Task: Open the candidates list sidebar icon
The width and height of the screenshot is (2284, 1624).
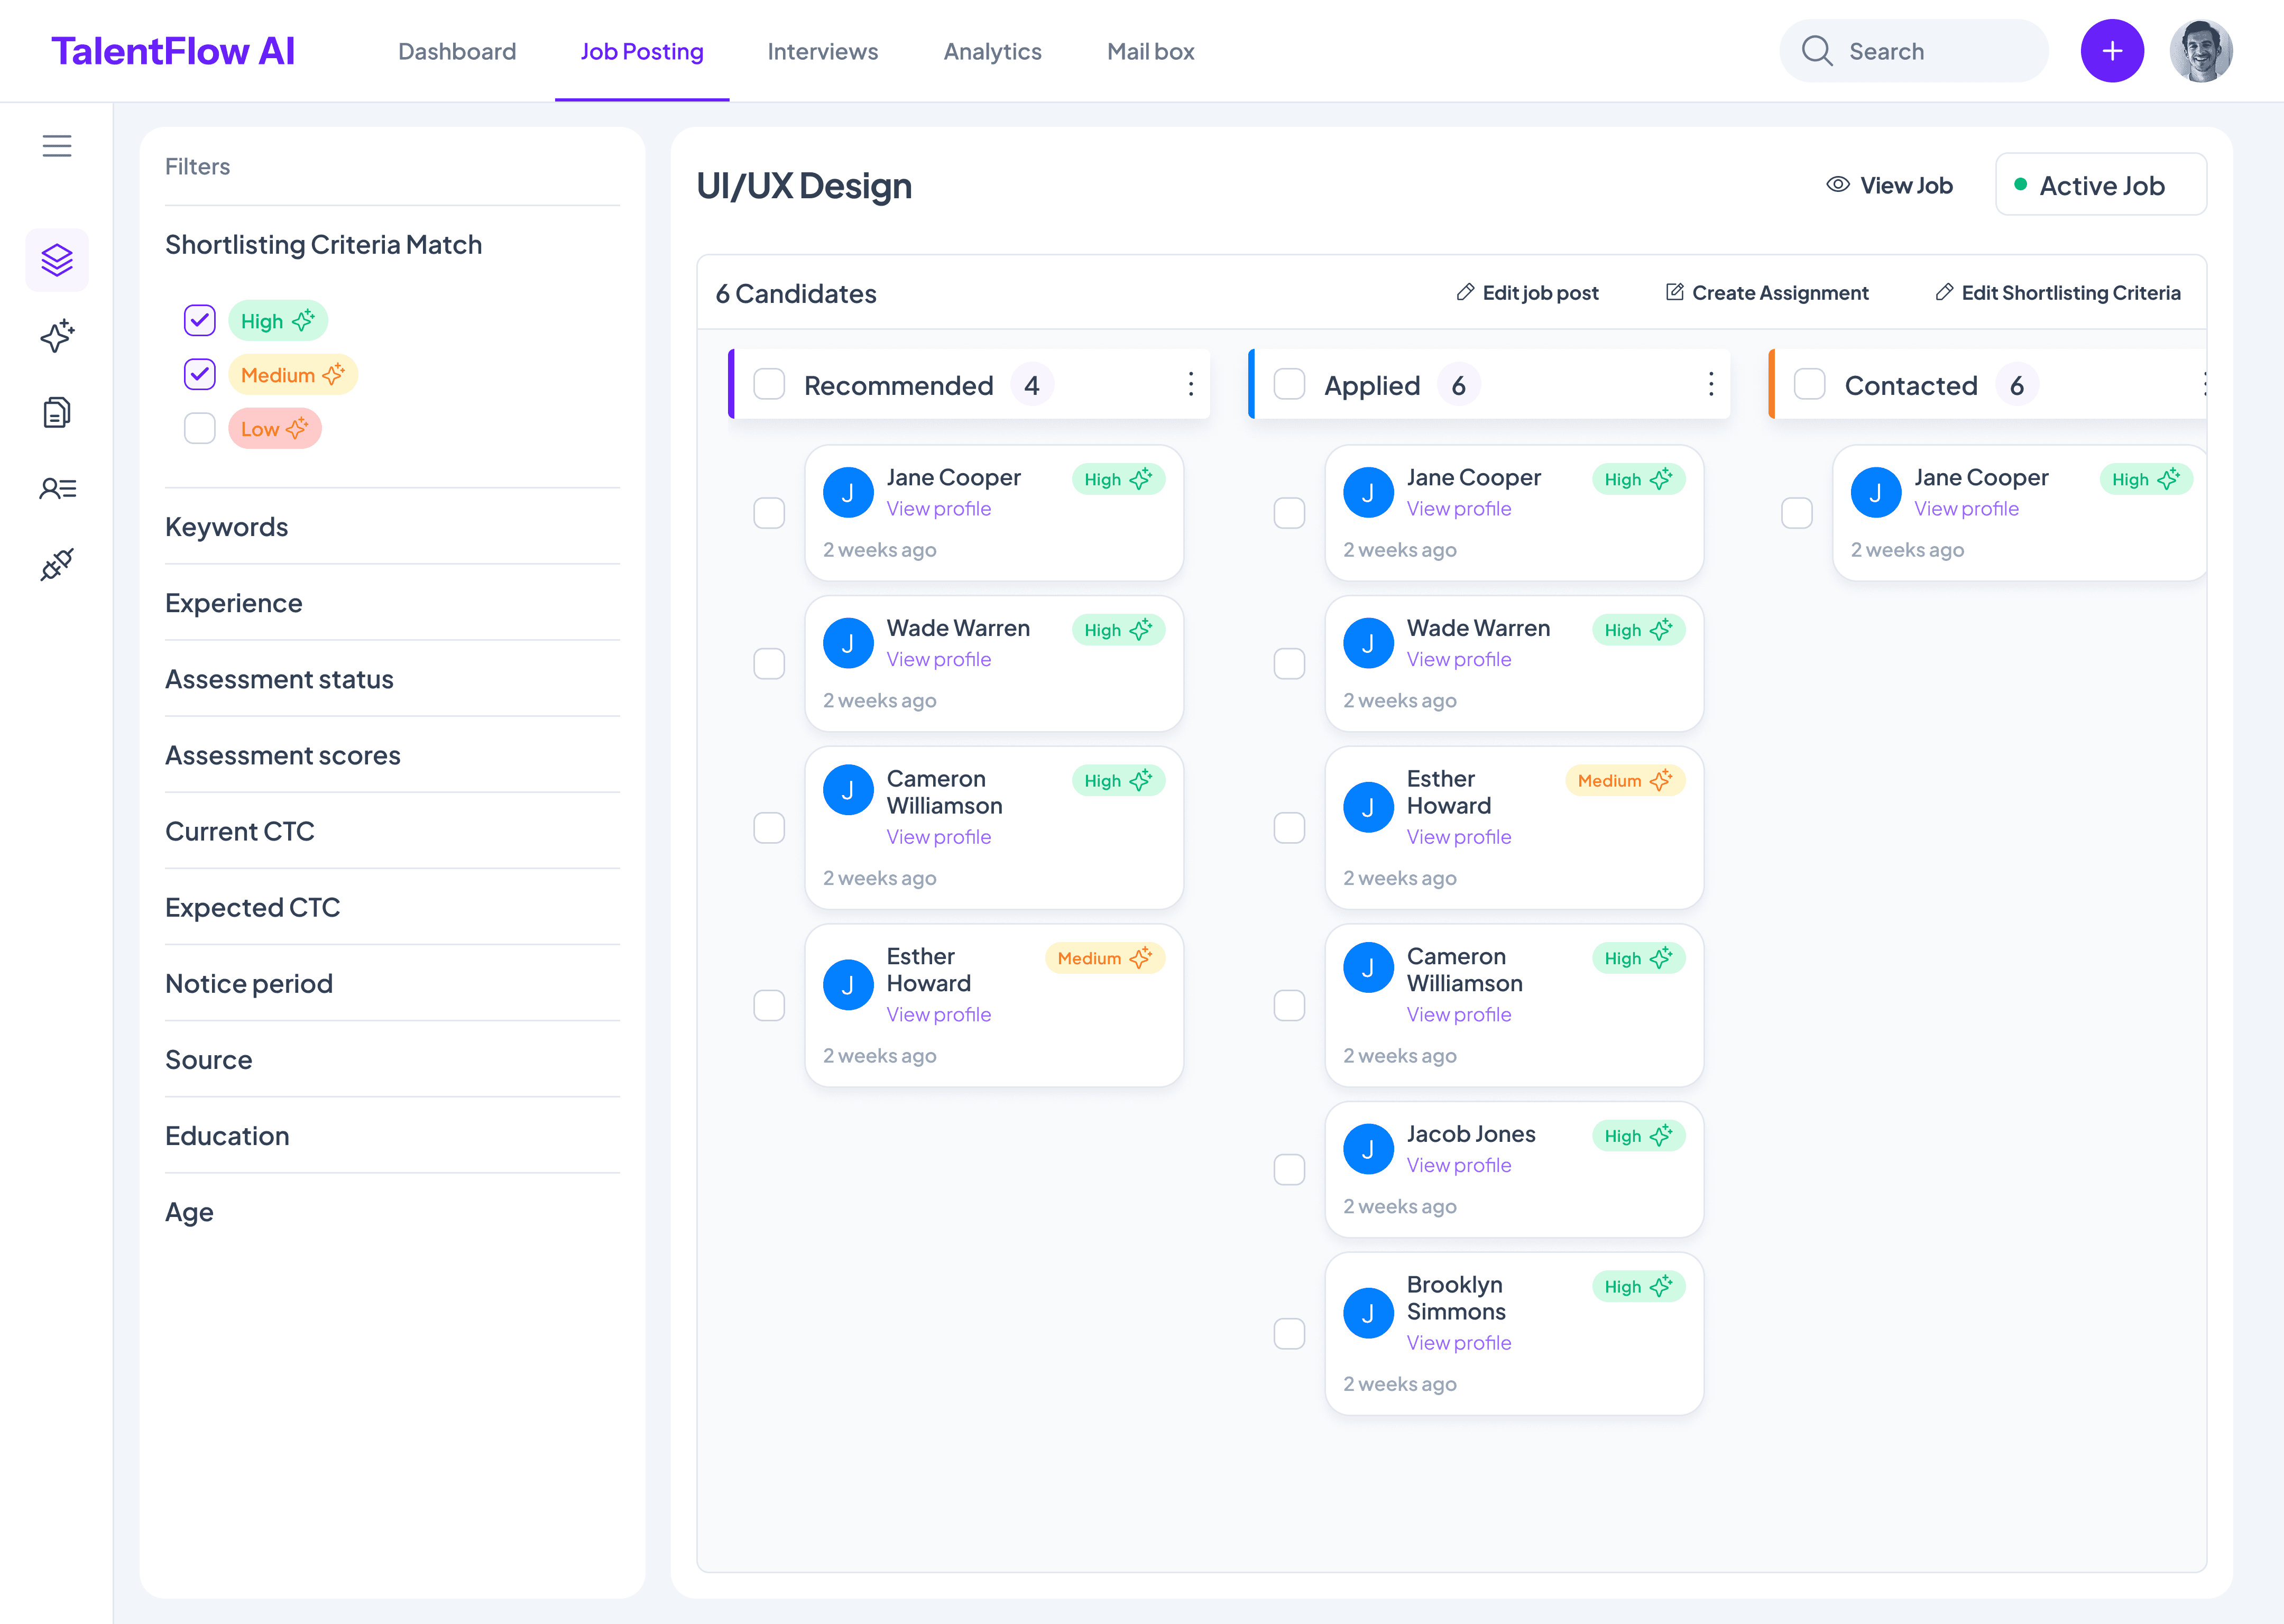Action: pos(57,488)
